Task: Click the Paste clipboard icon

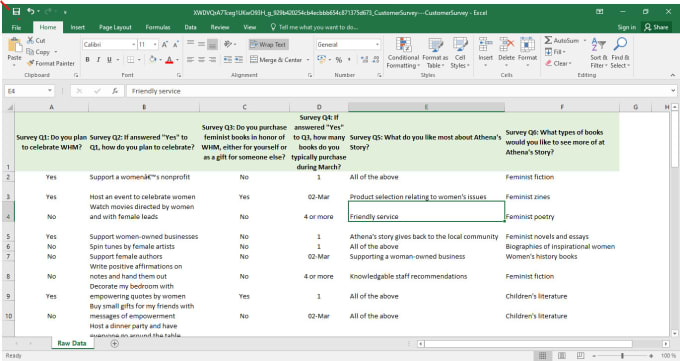Action: coord(14,45)
